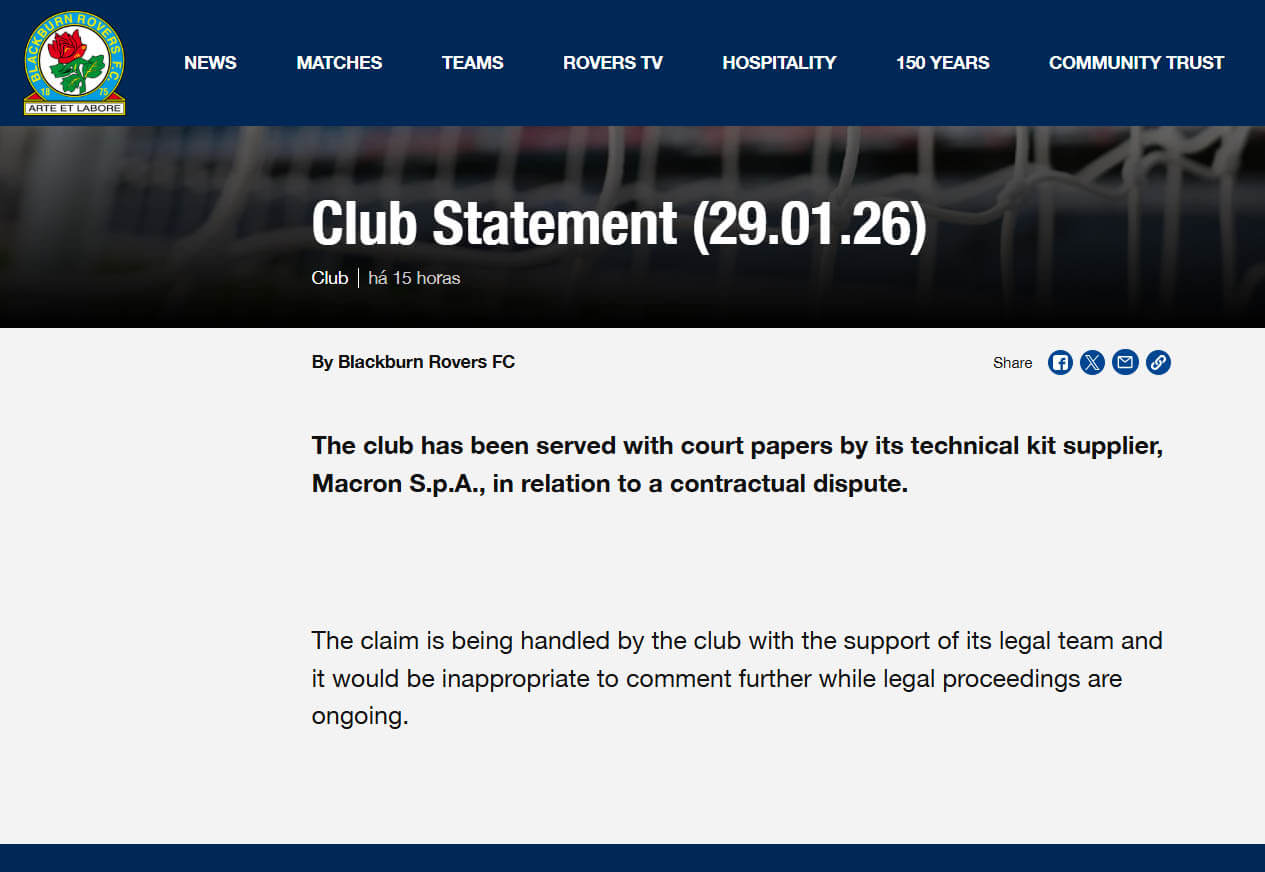Image resolution: width=1265 pixels, height=872 pixels.
Task: Open the Teams menu item
Action: (472, 63)
